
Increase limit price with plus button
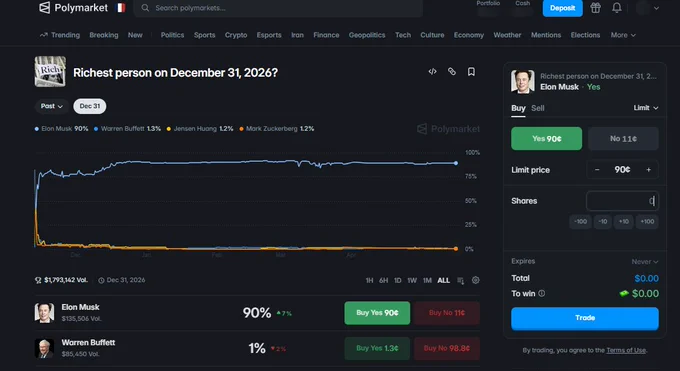648,170
